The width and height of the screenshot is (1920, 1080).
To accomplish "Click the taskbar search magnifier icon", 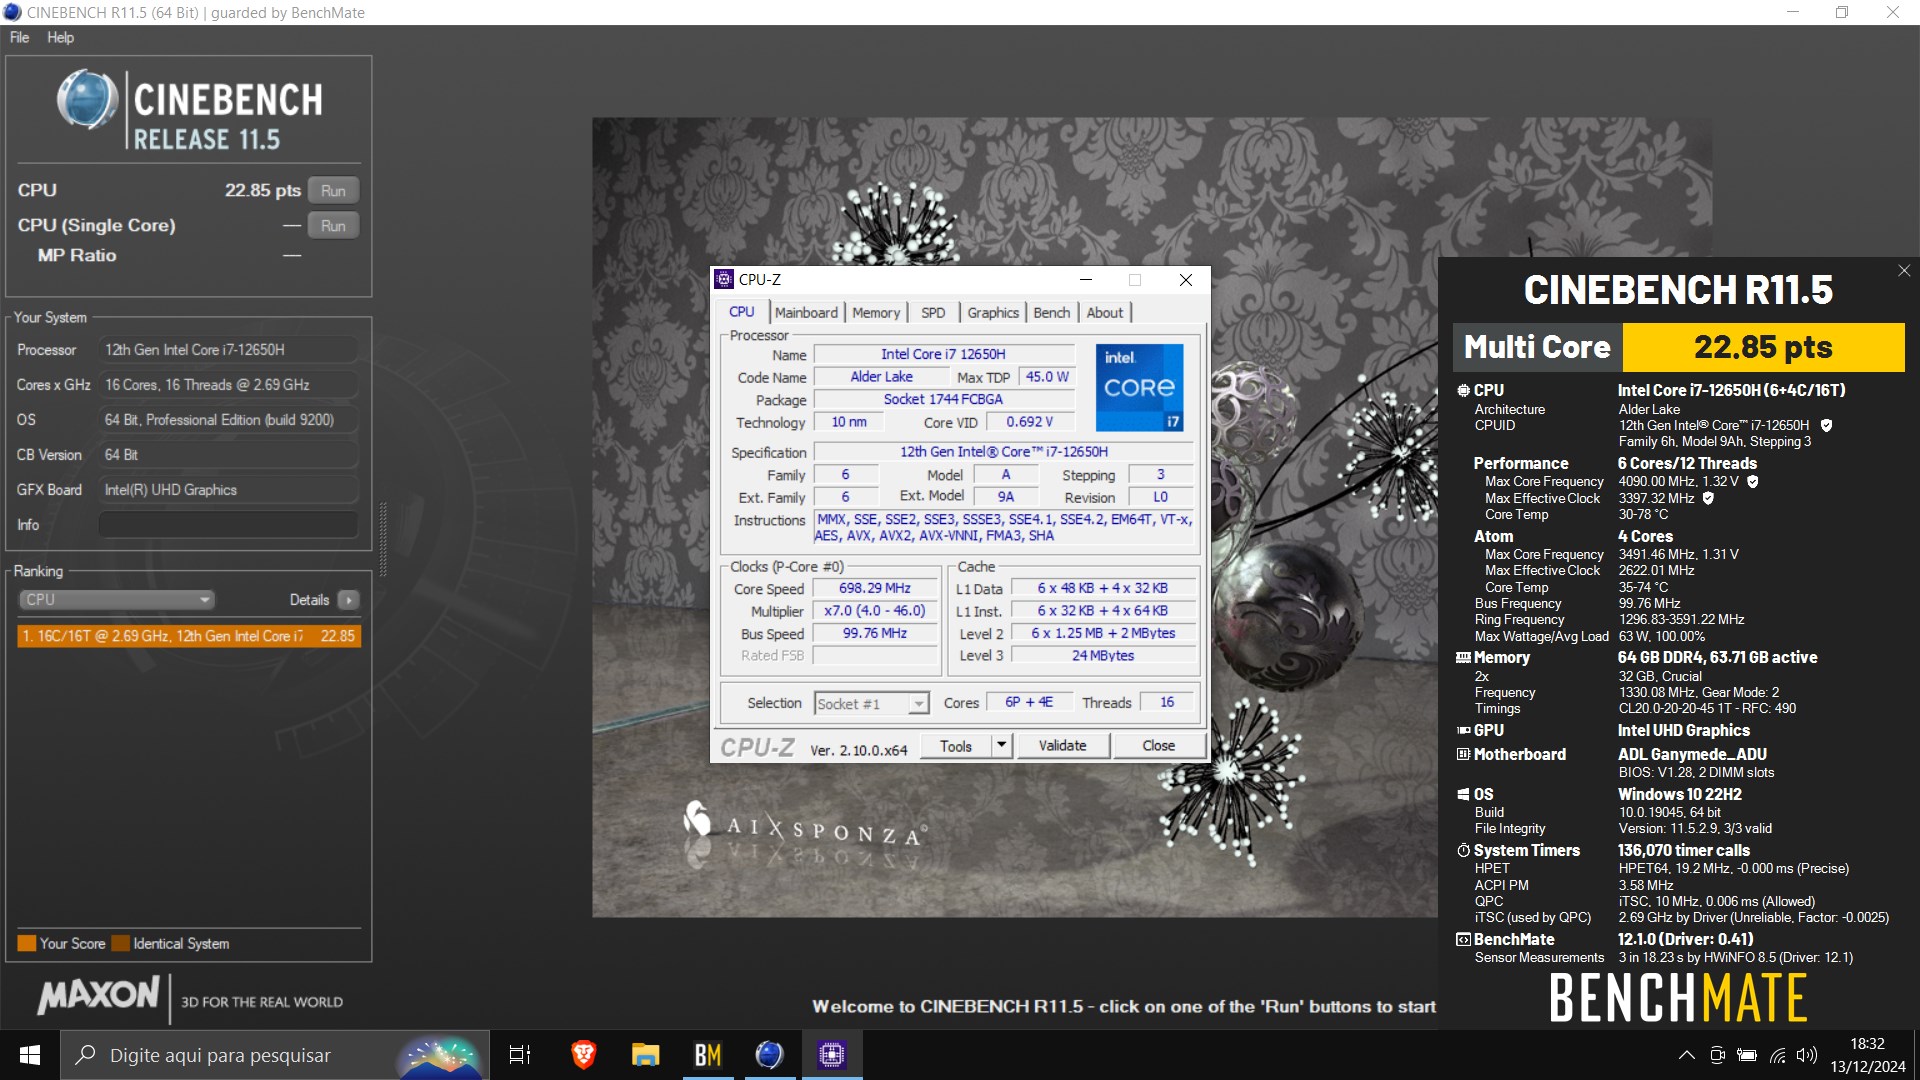I will [x=86, y=1055].
